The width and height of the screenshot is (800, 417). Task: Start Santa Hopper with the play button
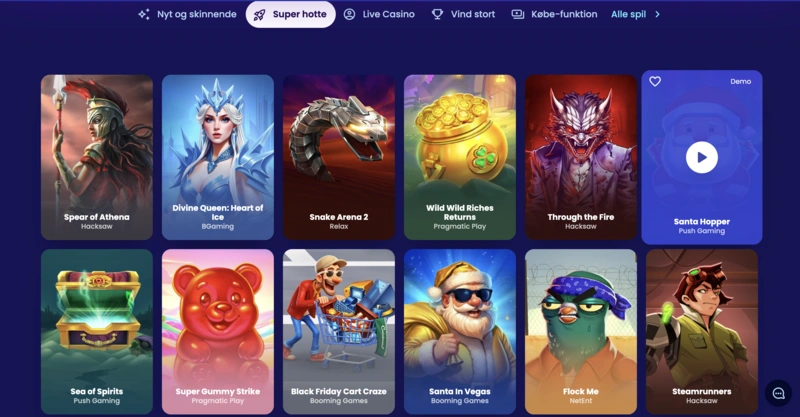702,157
